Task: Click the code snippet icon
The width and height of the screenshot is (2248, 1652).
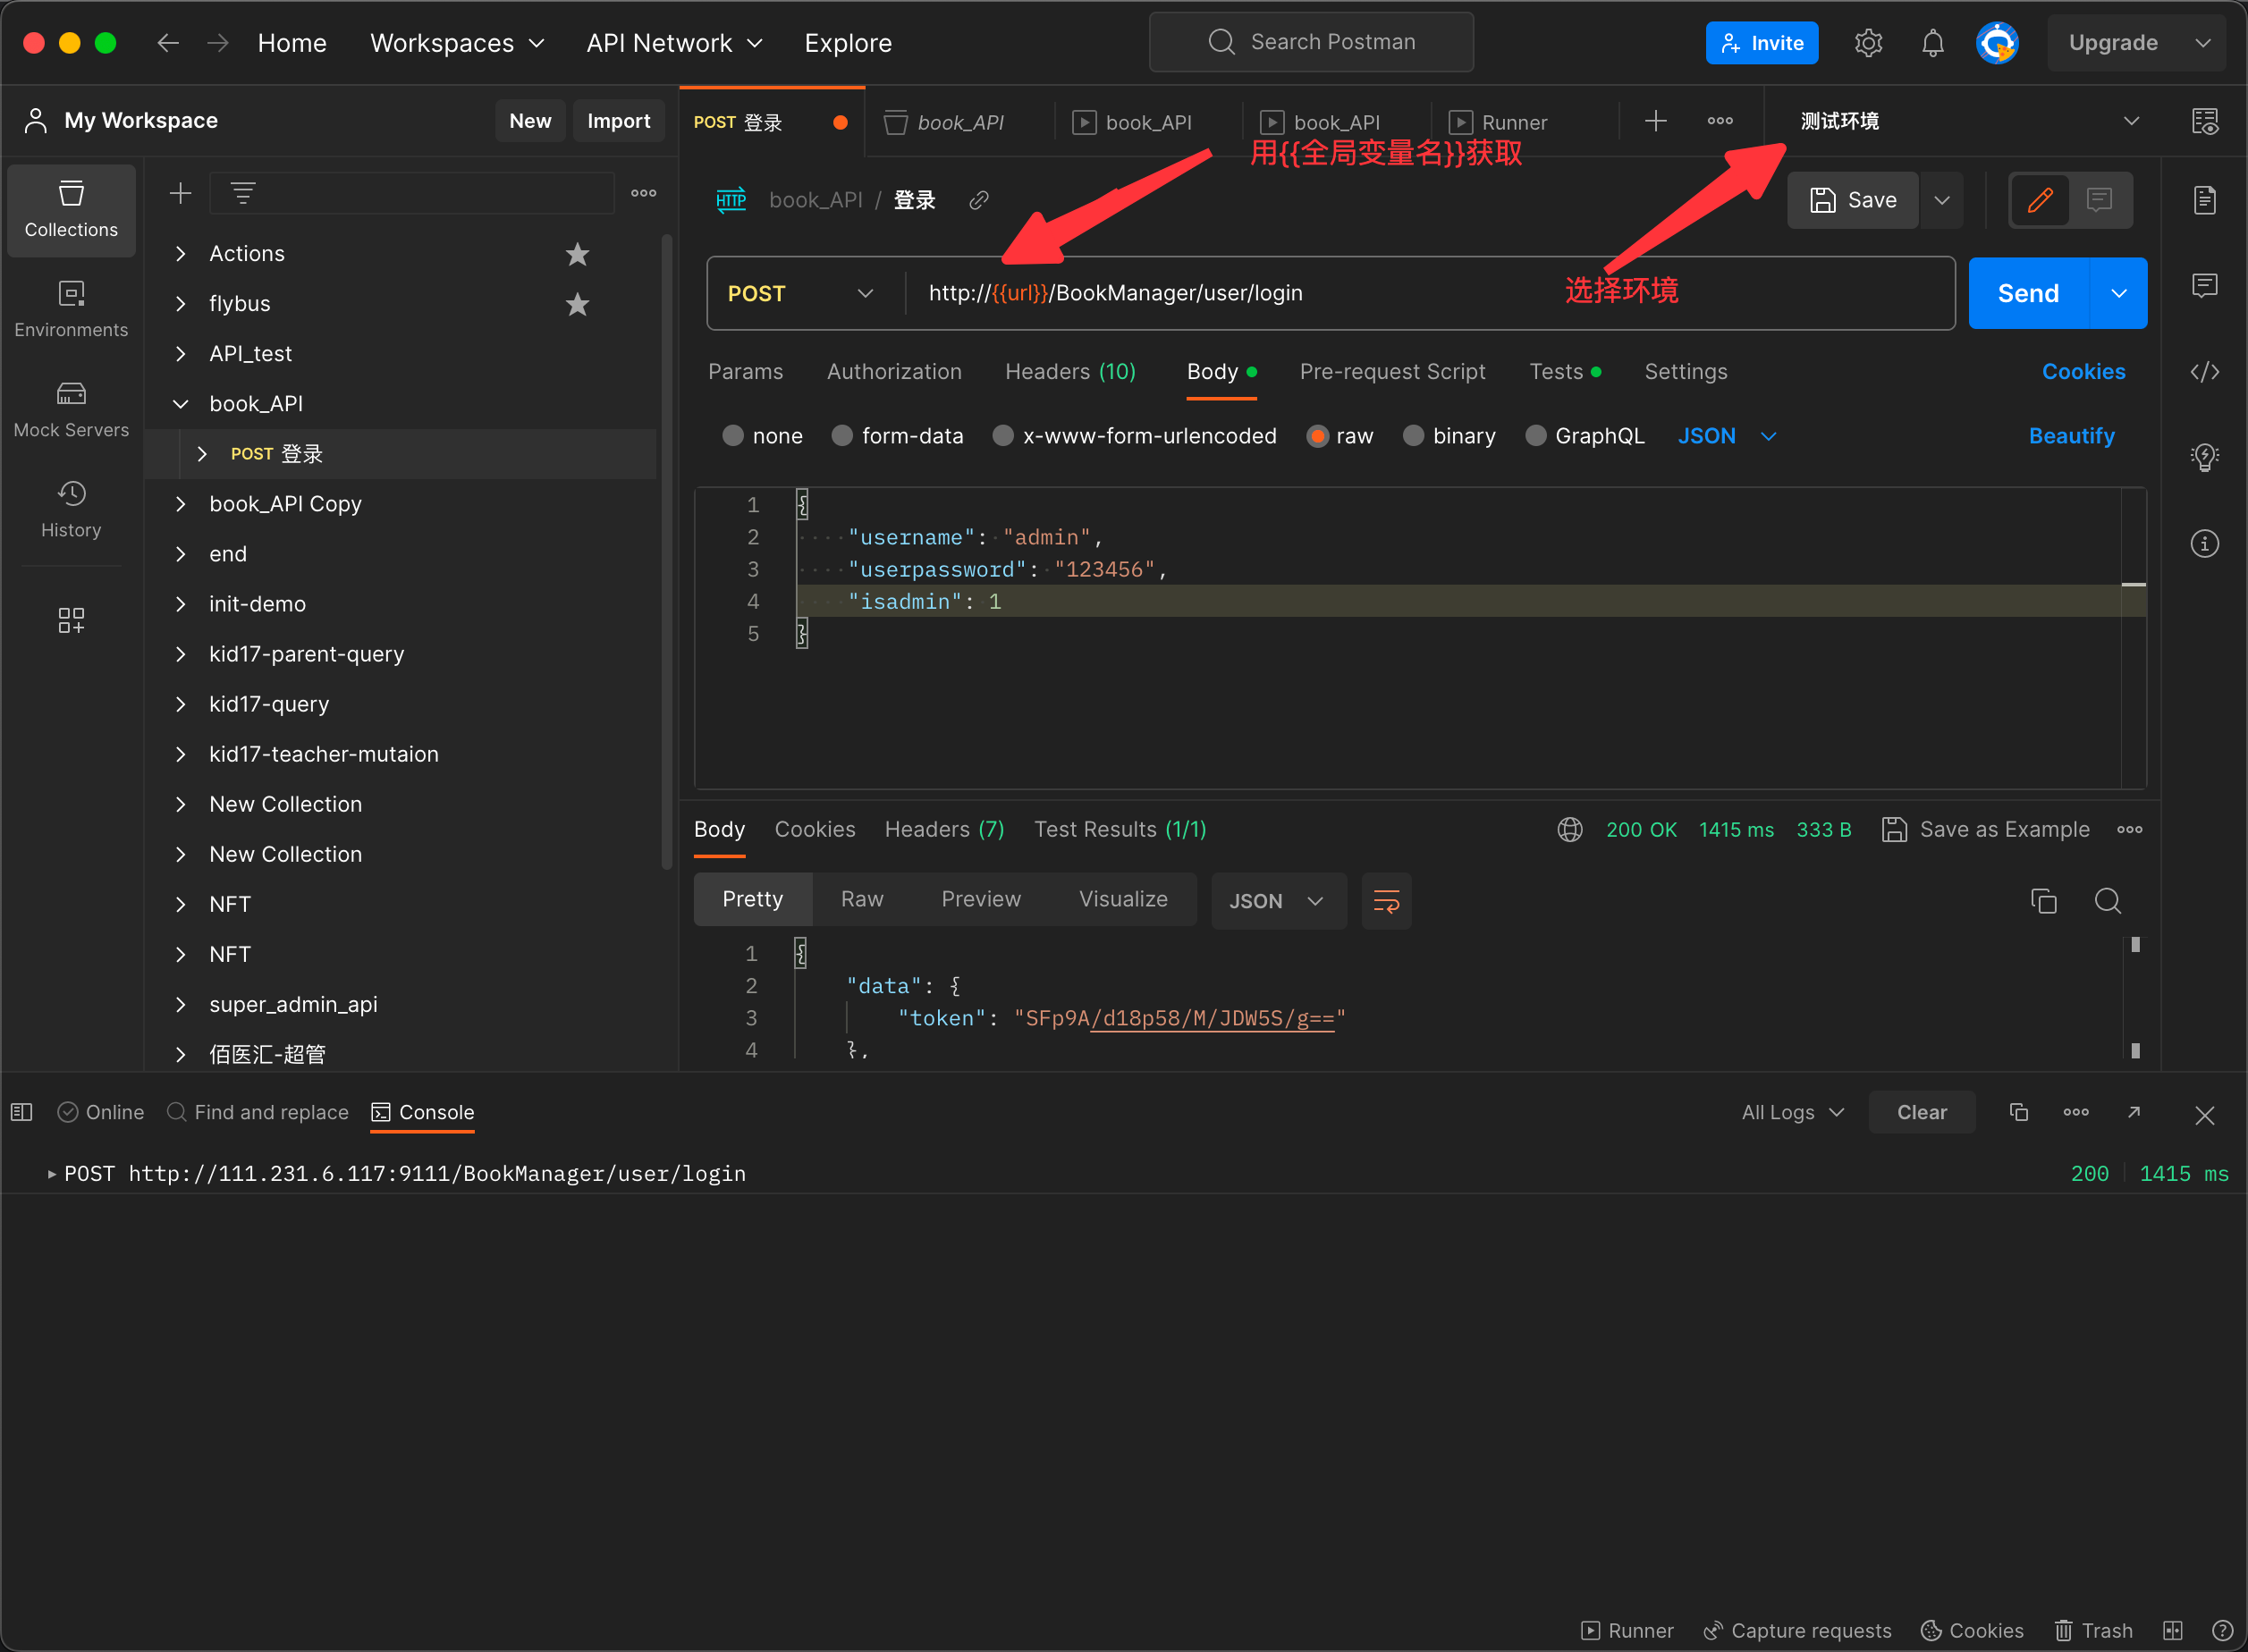Action: tap(2204, 372)
